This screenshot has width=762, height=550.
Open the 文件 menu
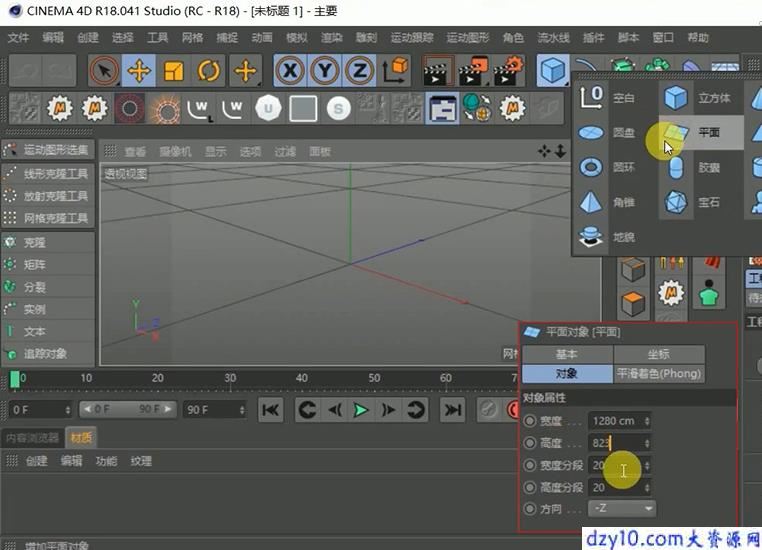(x=18, y=38)
